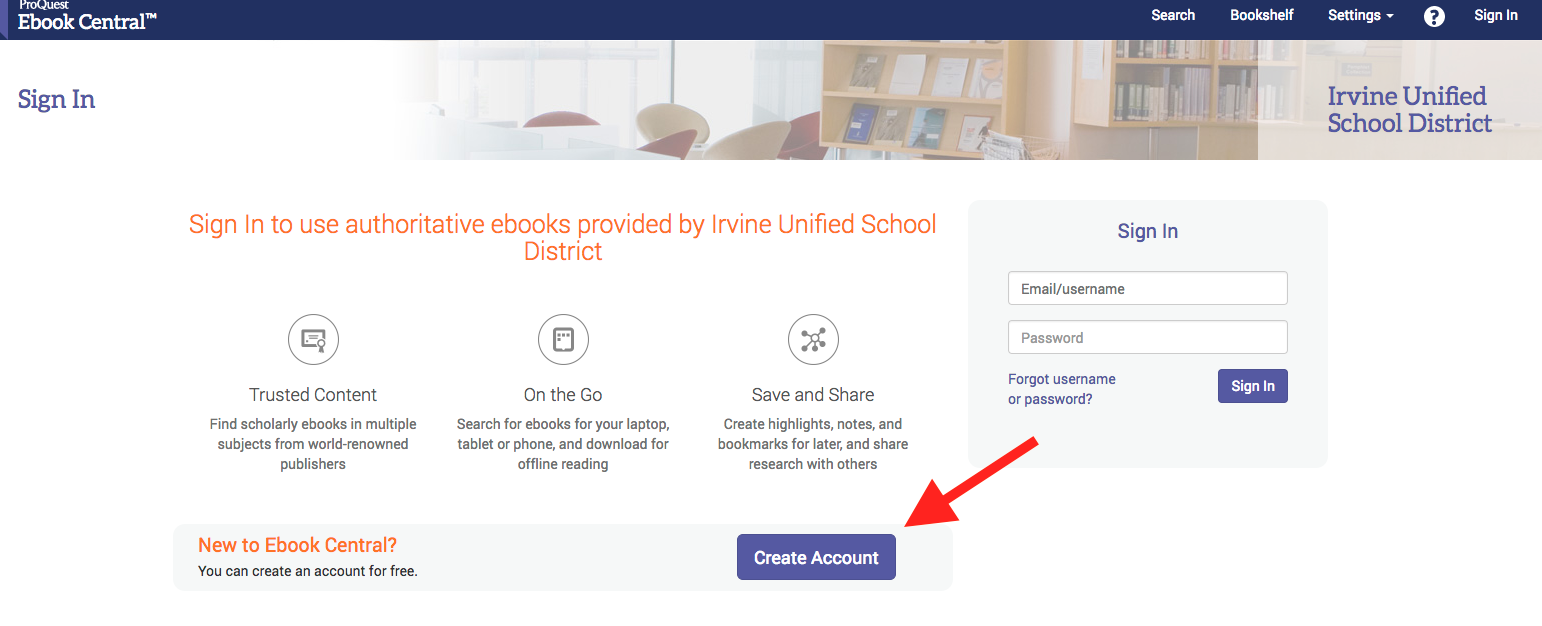Image resolution: width=1542 pixels, height=626 pixels.
Task: Click Sign In in the top-right navigation bar
Action: pos(1496,15)
